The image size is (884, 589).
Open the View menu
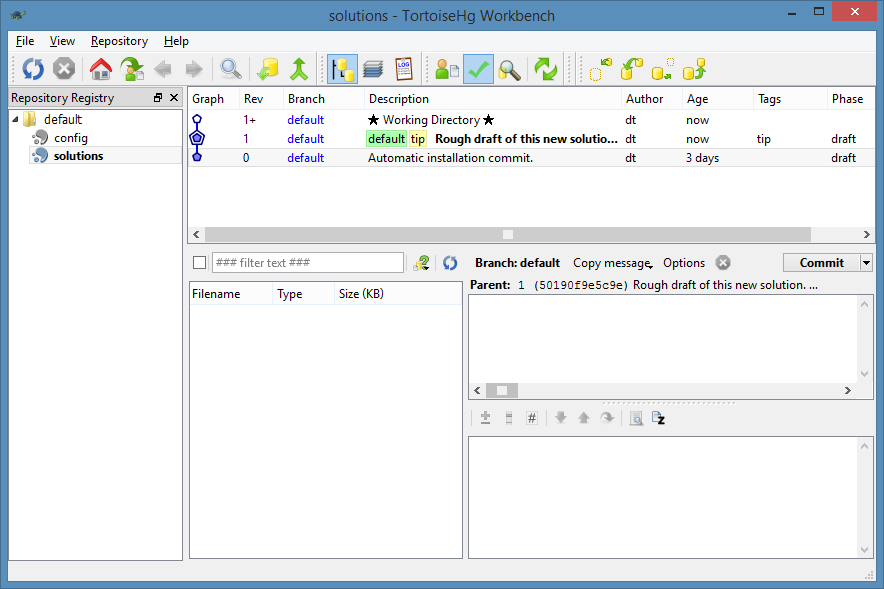tap(62, 41)
